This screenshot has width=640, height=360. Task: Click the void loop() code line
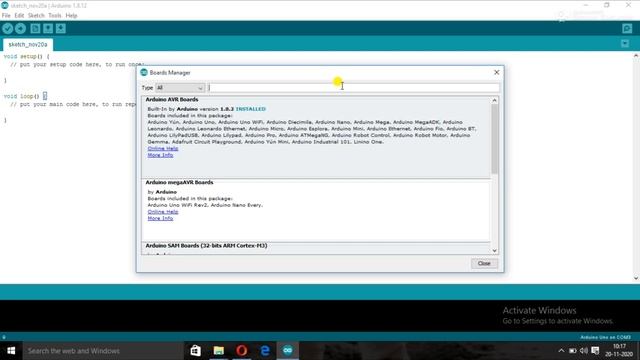click(x=25, y=96)
